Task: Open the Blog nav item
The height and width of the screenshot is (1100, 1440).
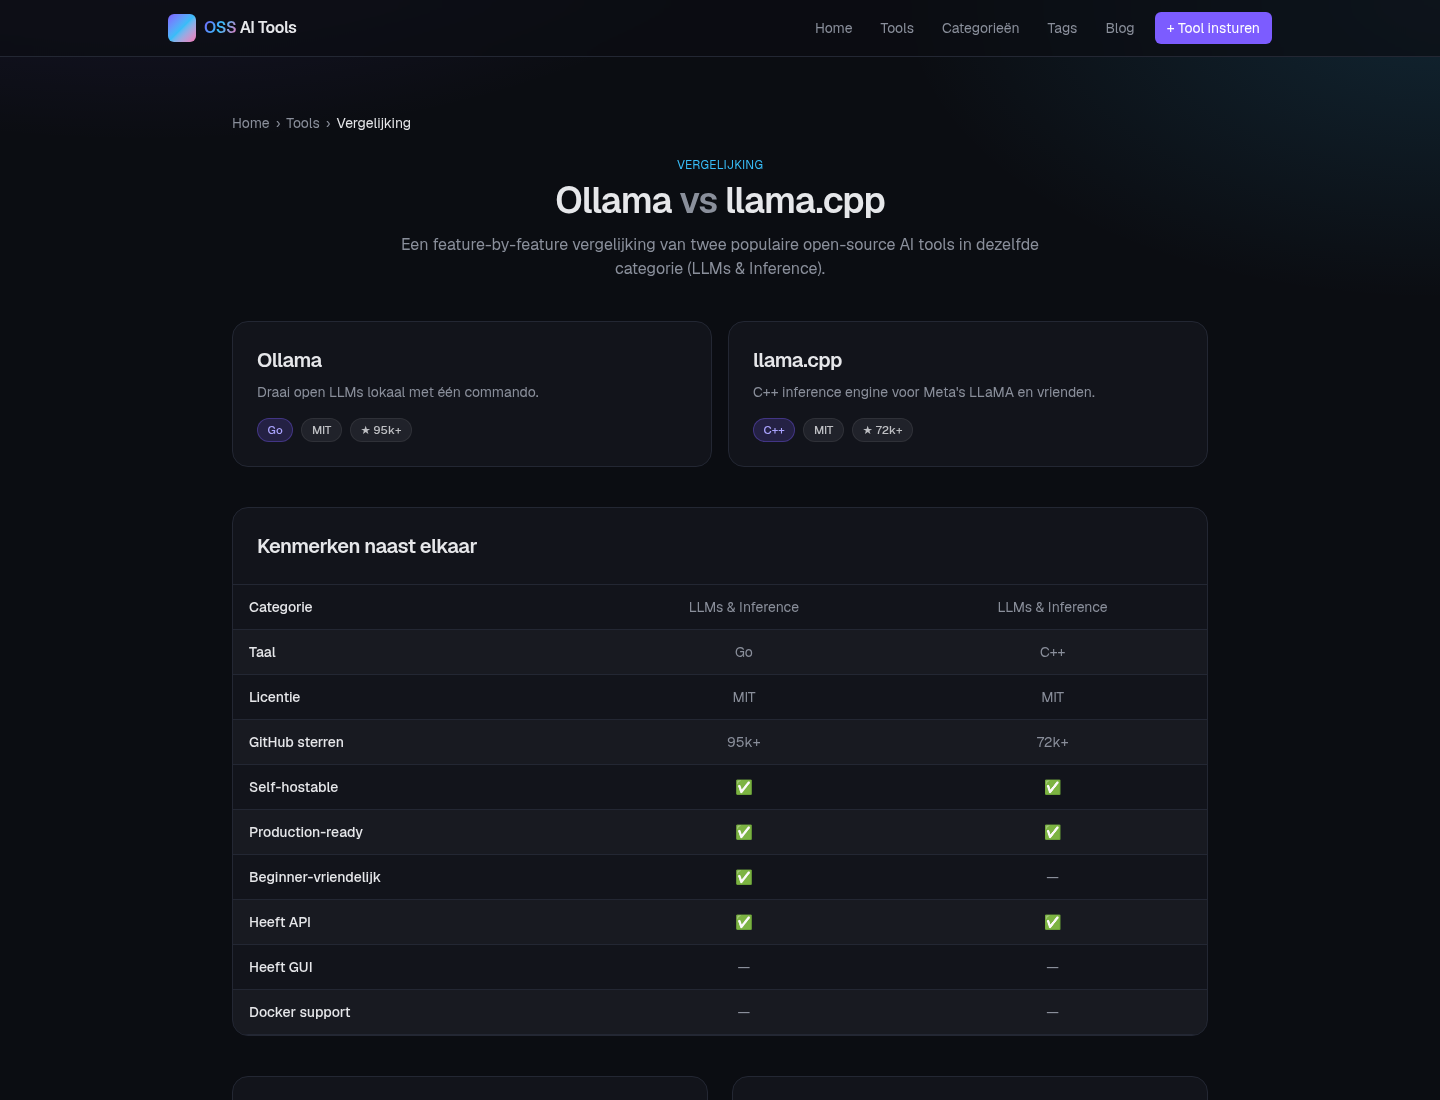Action: [1120, 28]
